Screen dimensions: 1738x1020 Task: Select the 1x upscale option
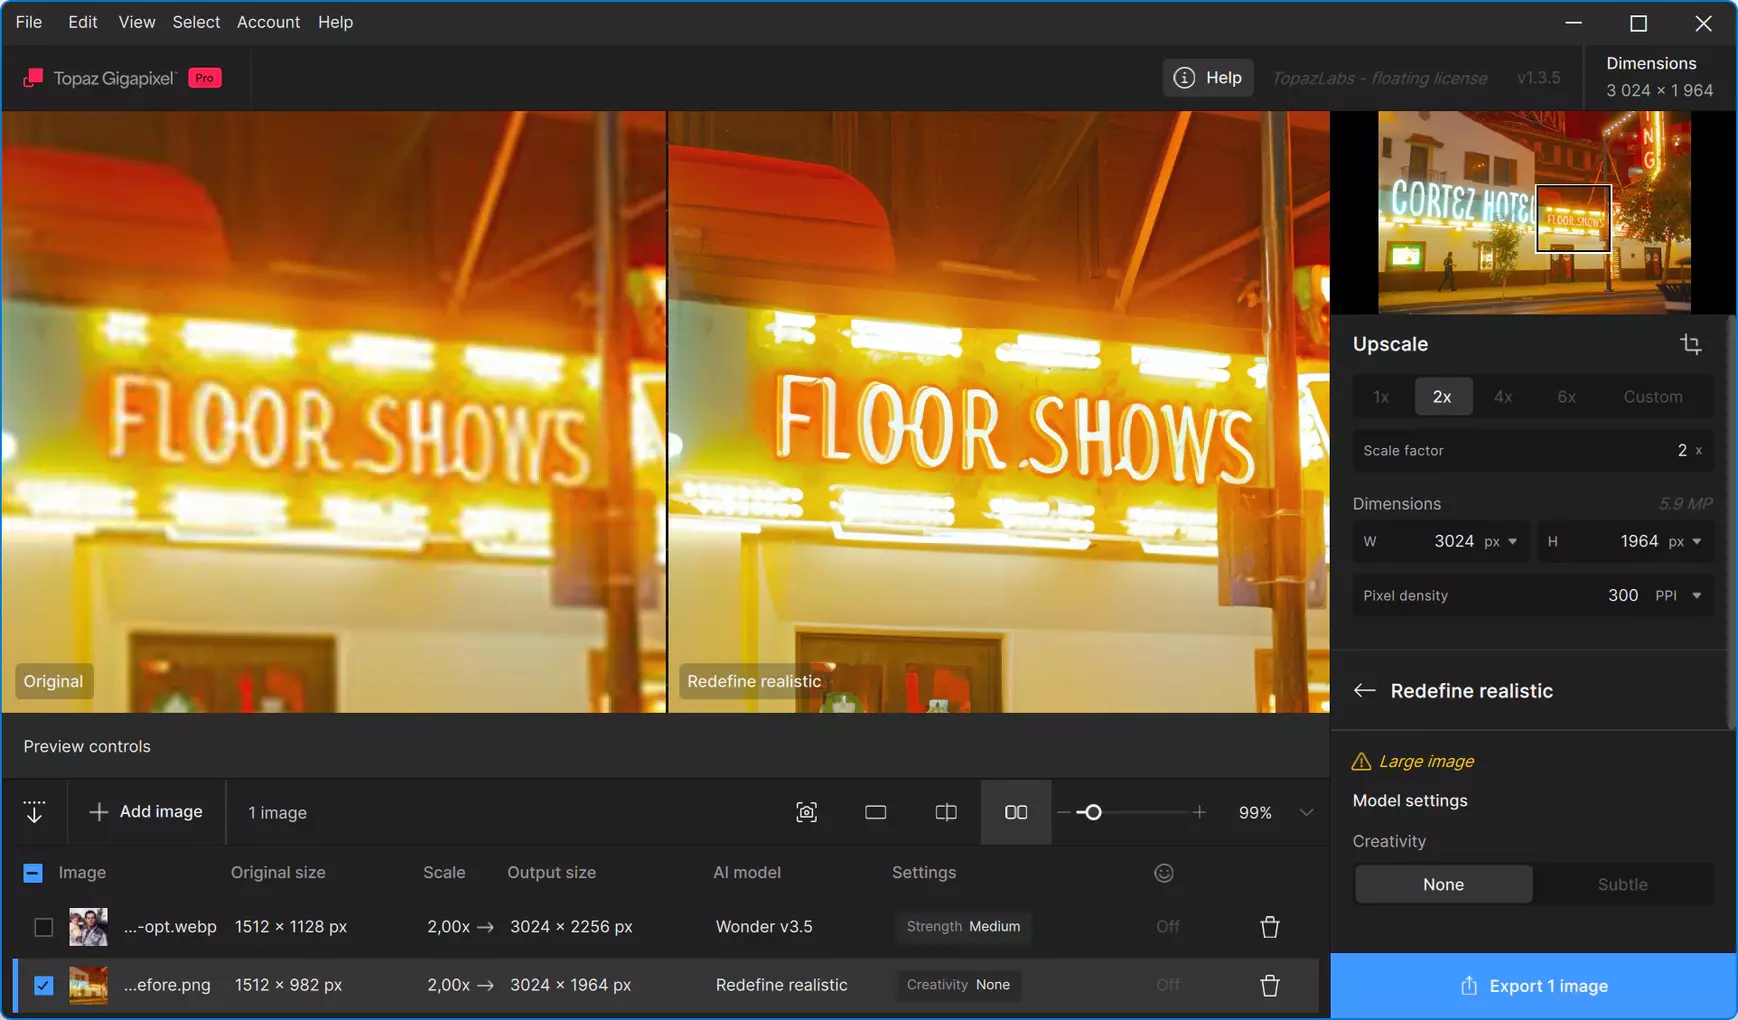pyautogui.click(x=1381, y=397)
